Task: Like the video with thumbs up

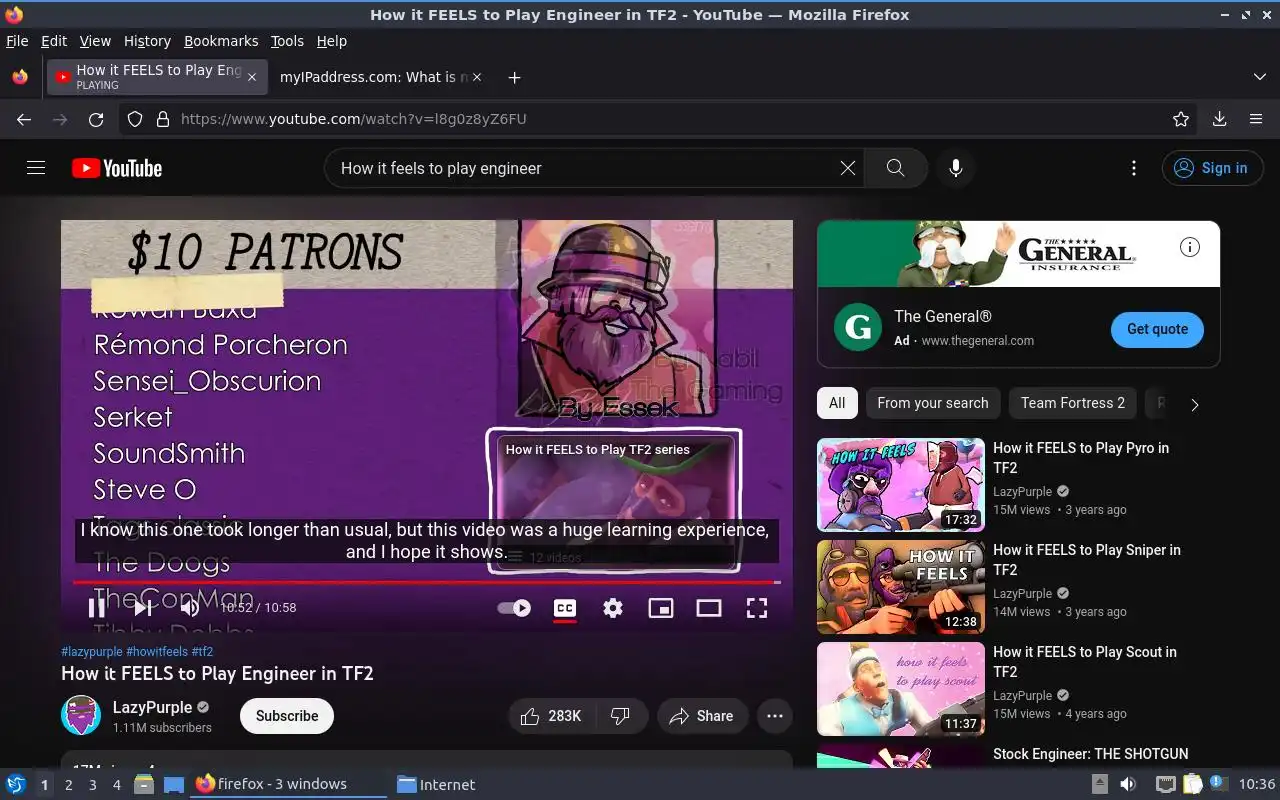Action: 551,716
